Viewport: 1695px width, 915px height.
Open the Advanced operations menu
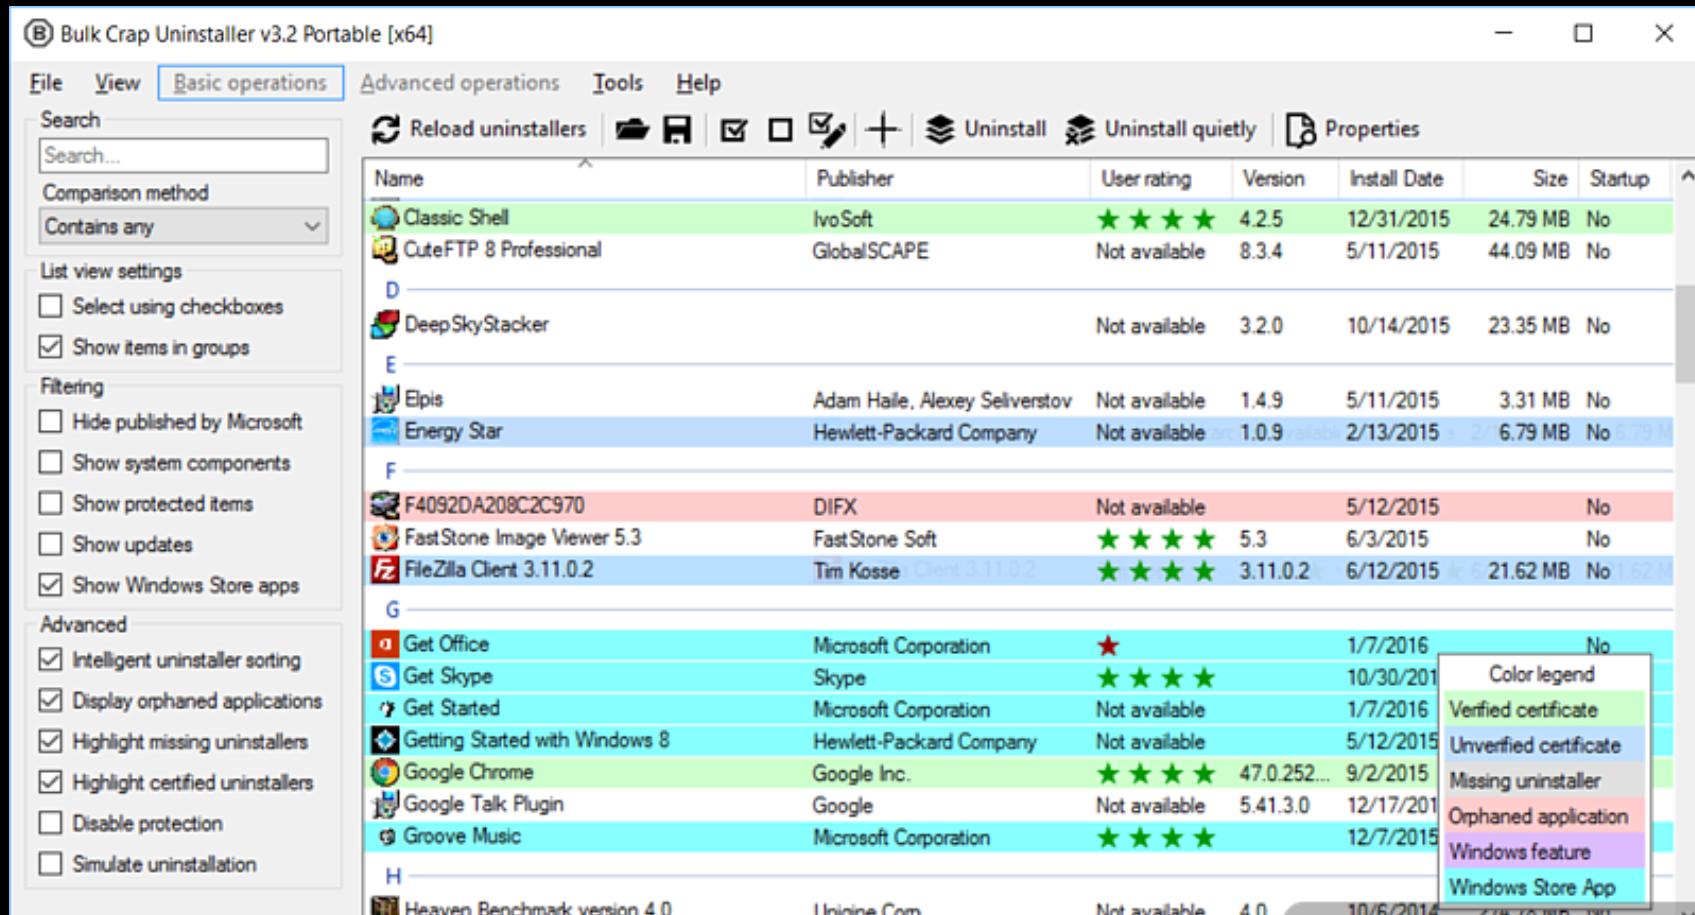click(460, 83)
